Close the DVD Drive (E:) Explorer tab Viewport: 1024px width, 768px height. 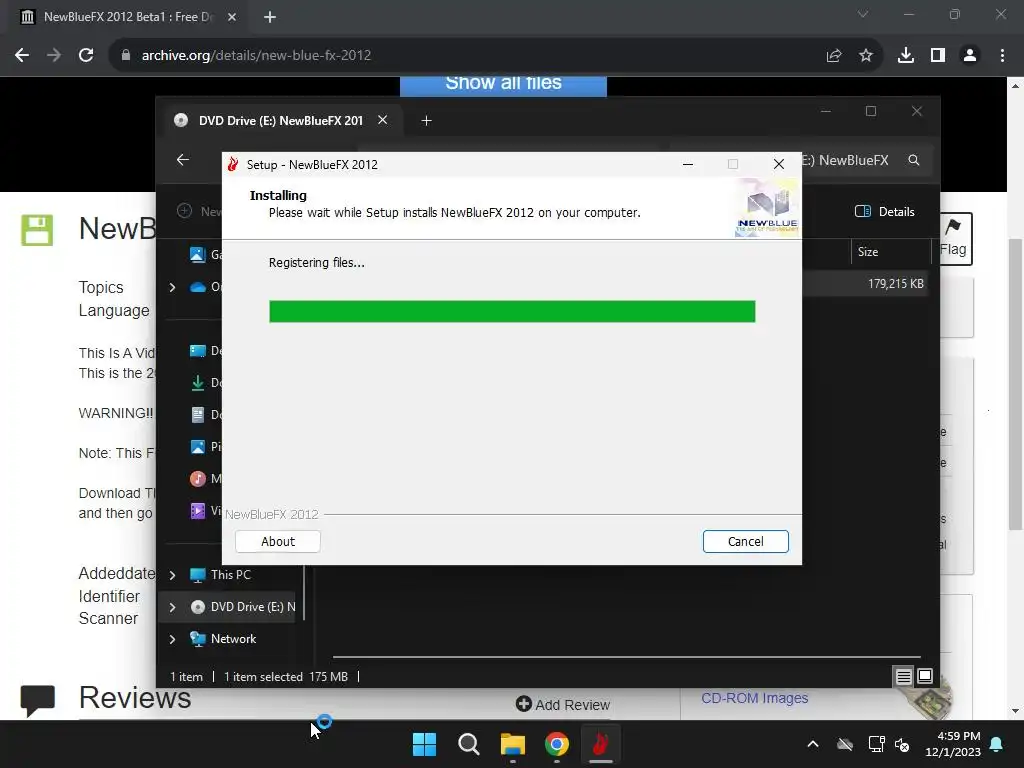tap(383, 120)
